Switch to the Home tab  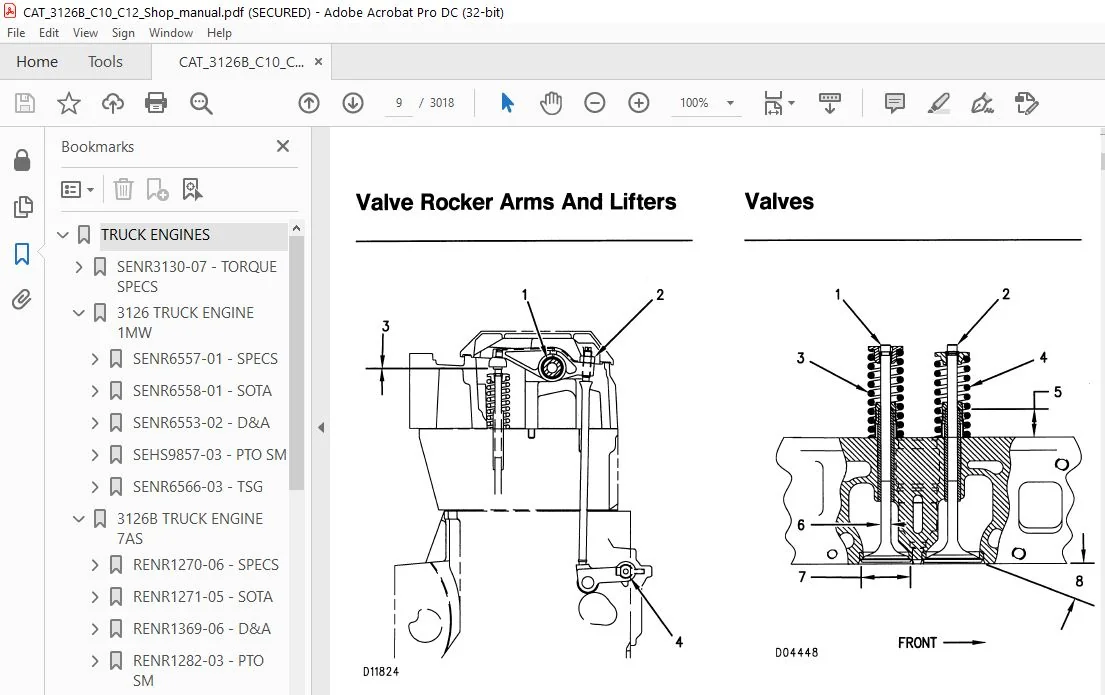[x=37, y=62]
